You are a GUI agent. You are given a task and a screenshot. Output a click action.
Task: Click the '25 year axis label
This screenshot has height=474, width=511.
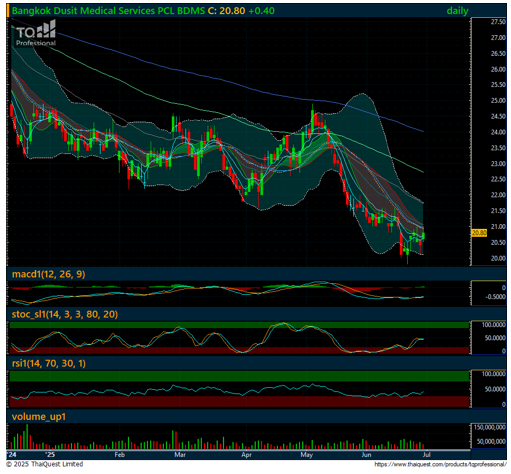click(x=50, y=455)
